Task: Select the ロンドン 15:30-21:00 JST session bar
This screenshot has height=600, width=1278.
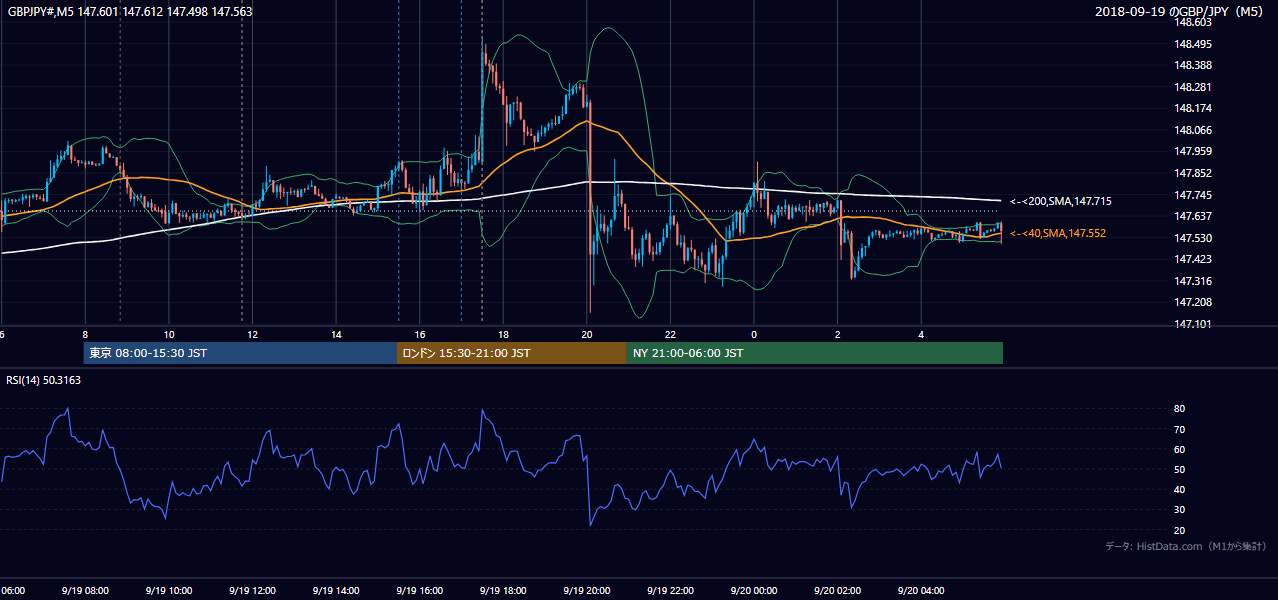Action: click(512, 353)
